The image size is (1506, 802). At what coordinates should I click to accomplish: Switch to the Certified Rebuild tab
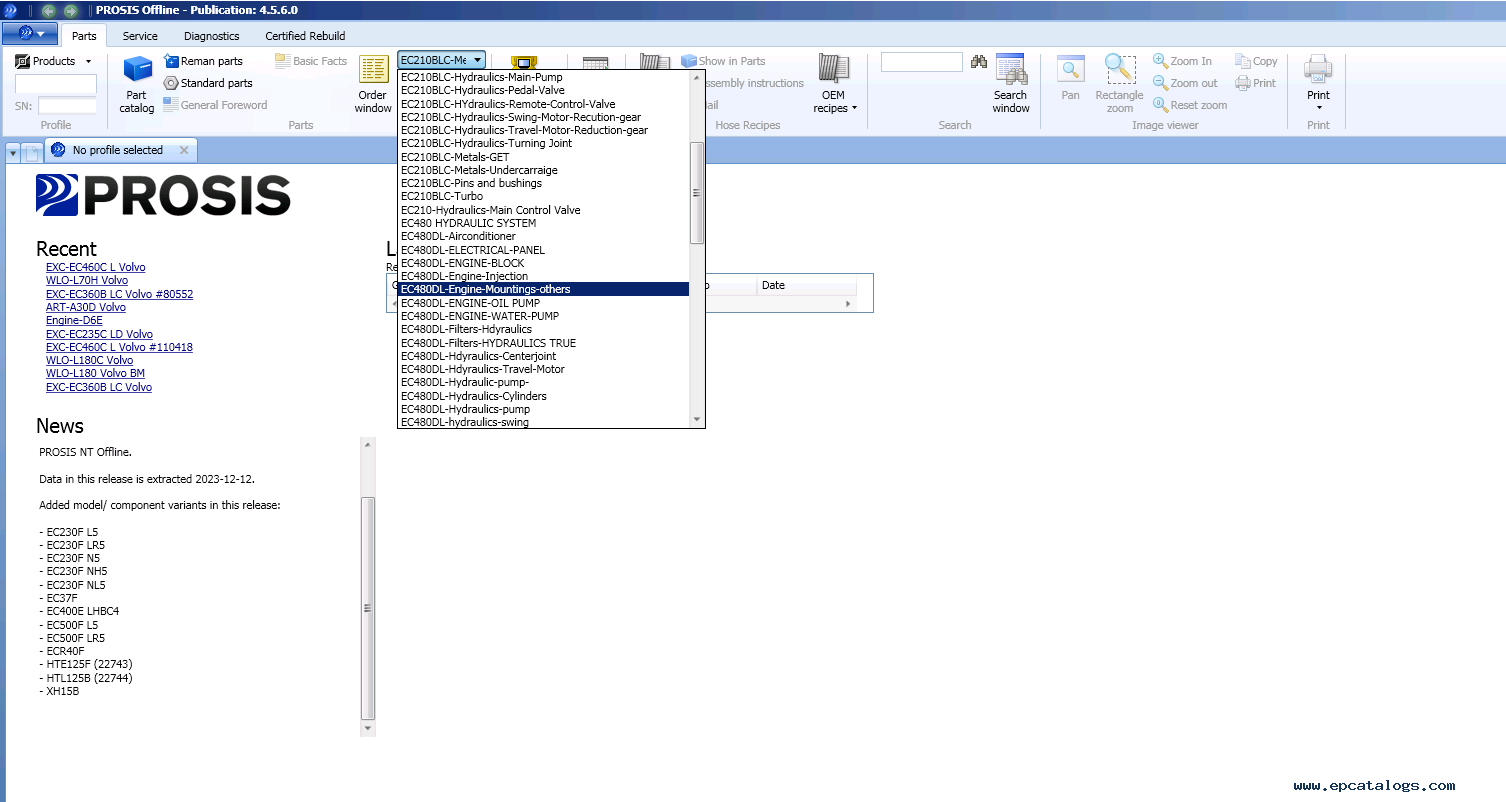(305, 36)
